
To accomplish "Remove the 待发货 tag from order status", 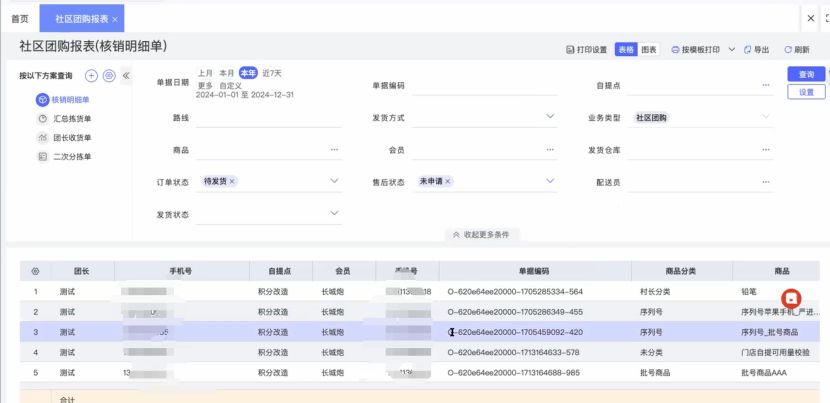I will [233, 182].
